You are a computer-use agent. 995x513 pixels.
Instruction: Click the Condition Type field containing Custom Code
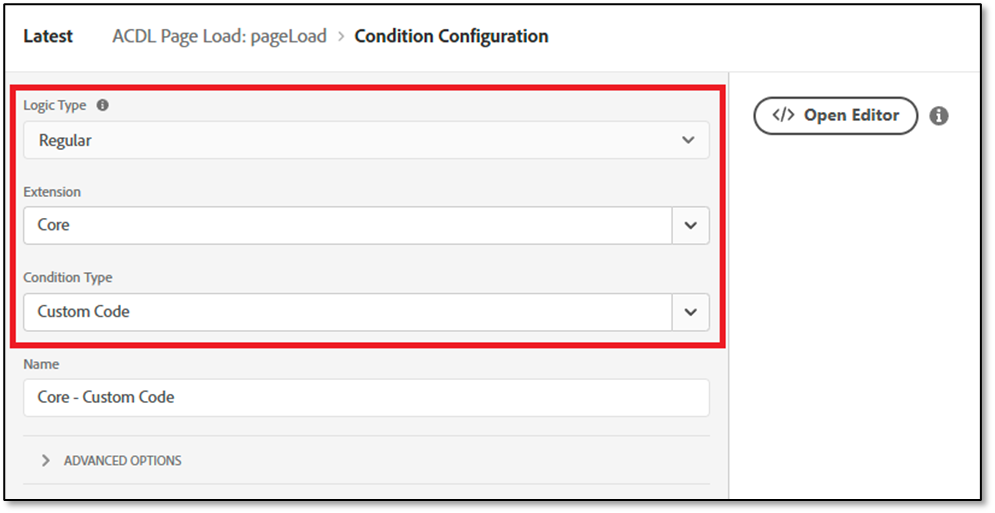pyautogui.click(x=347, y=312)
